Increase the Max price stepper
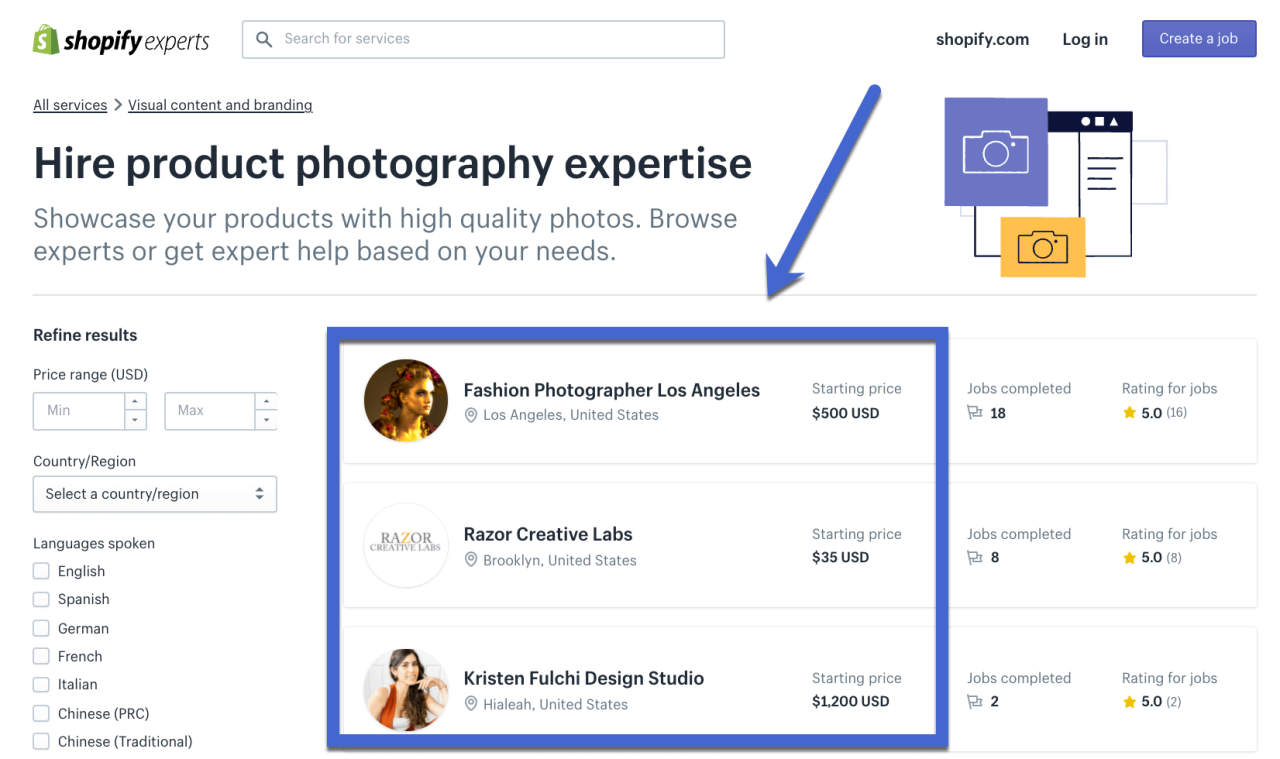The image size is (1280, 759). pyautogui.click(x=266, y=401)
